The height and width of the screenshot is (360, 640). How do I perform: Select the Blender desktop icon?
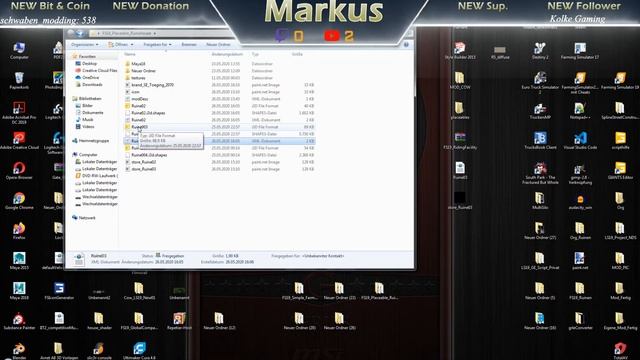pos(19,351)
